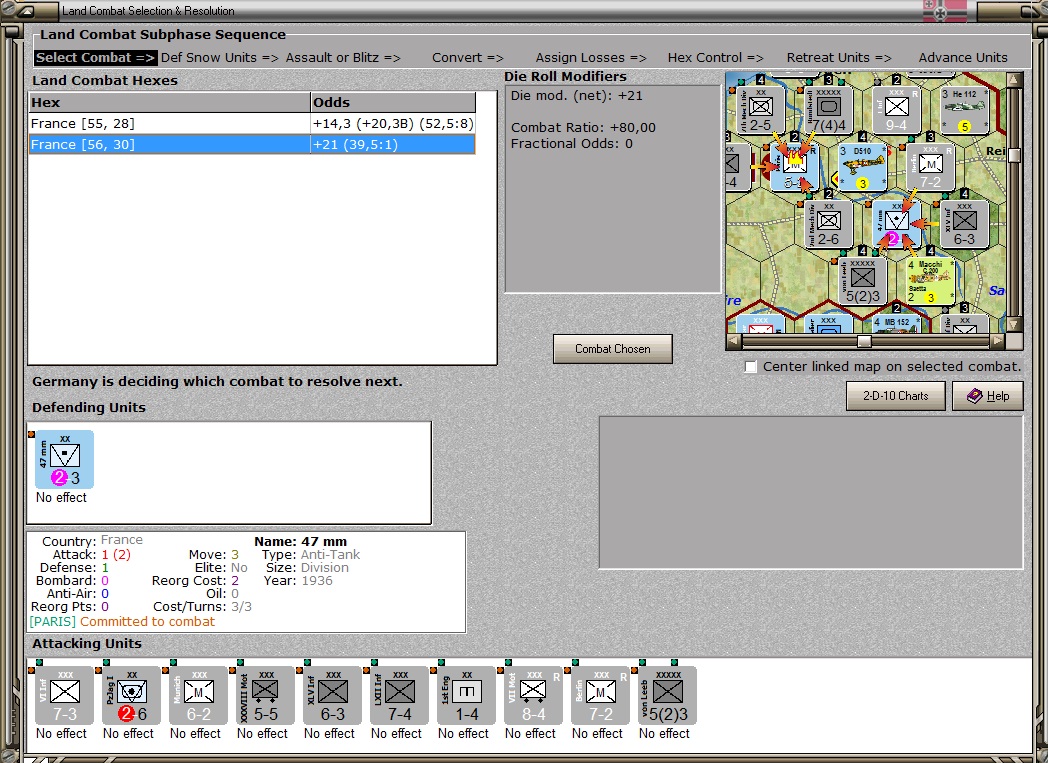Click the 9-4 infantry counter on map
Viewport: 1048px width, 763px height.
click(896, 111)
